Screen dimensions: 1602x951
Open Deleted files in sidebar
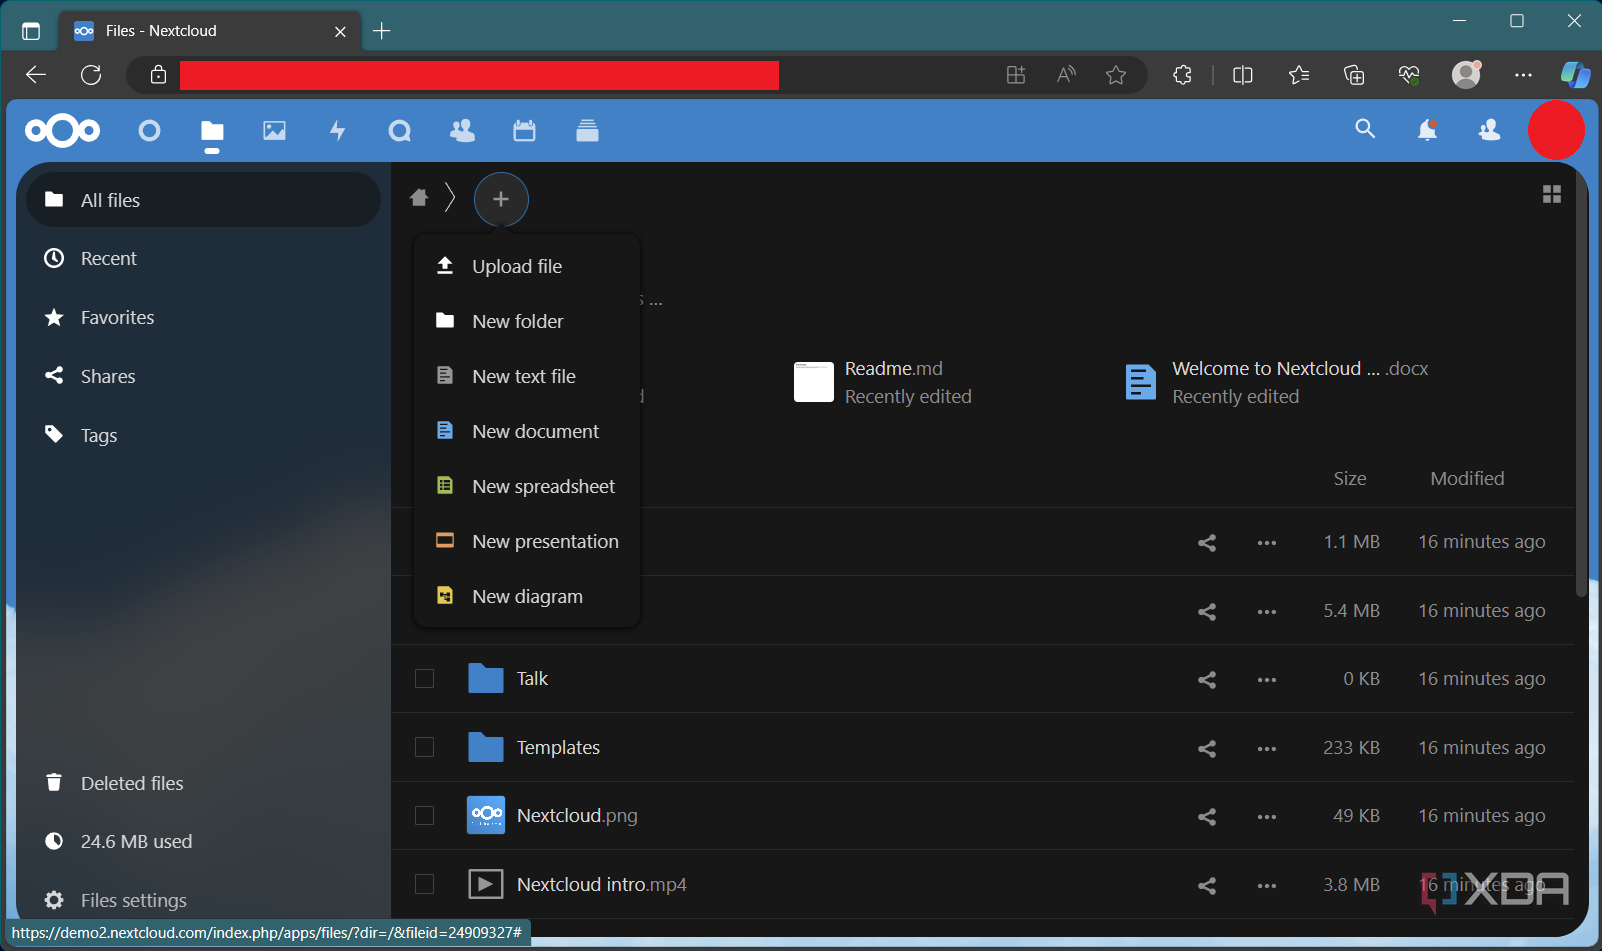[x=132, y=783]
